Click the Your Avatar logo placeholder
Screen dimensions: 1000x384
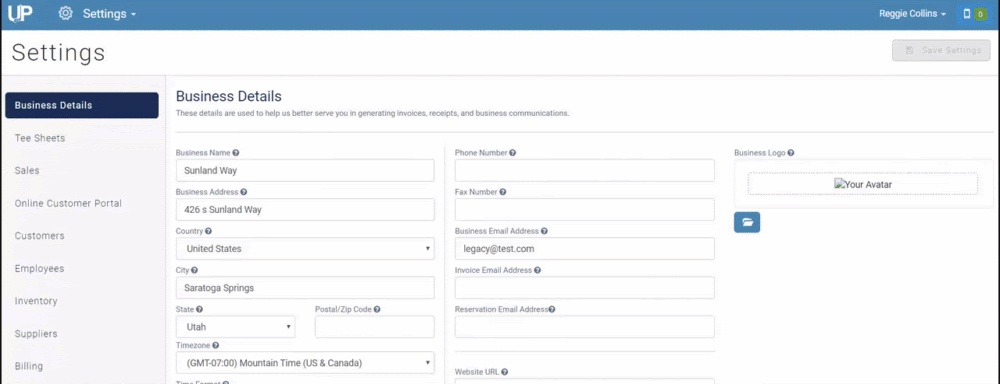tap(863, 184)
